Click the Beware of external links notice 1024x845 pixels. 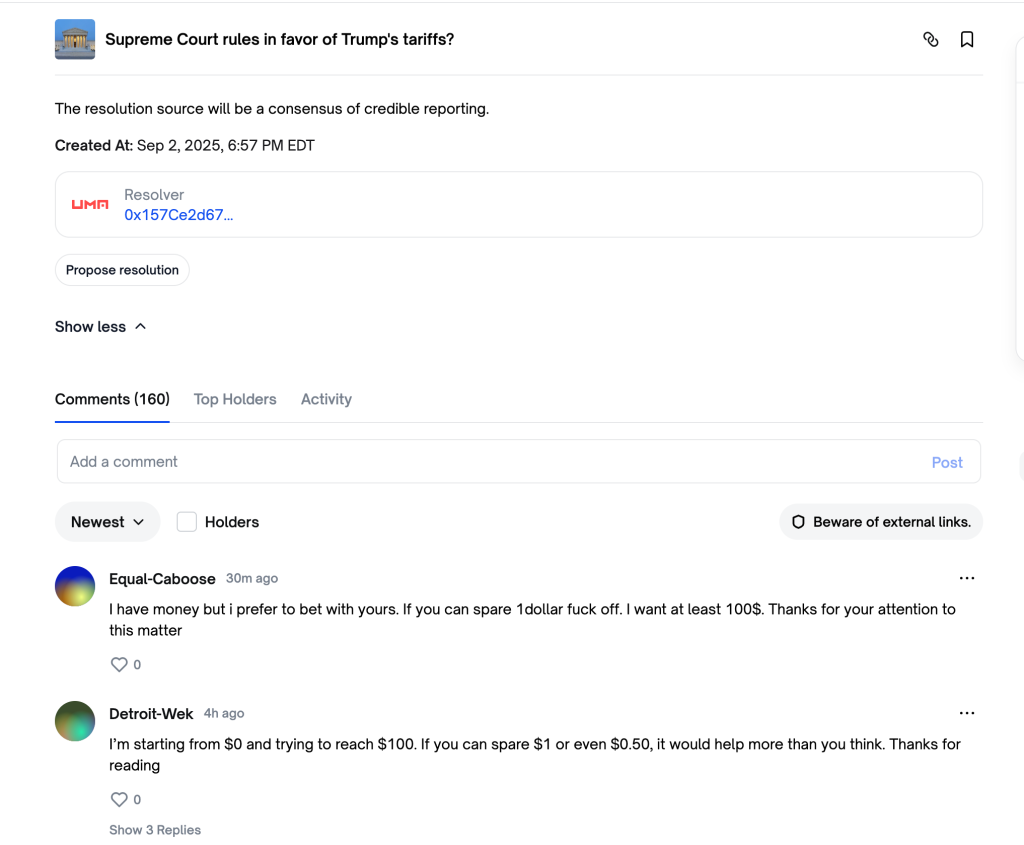click(x=881, y=522)
